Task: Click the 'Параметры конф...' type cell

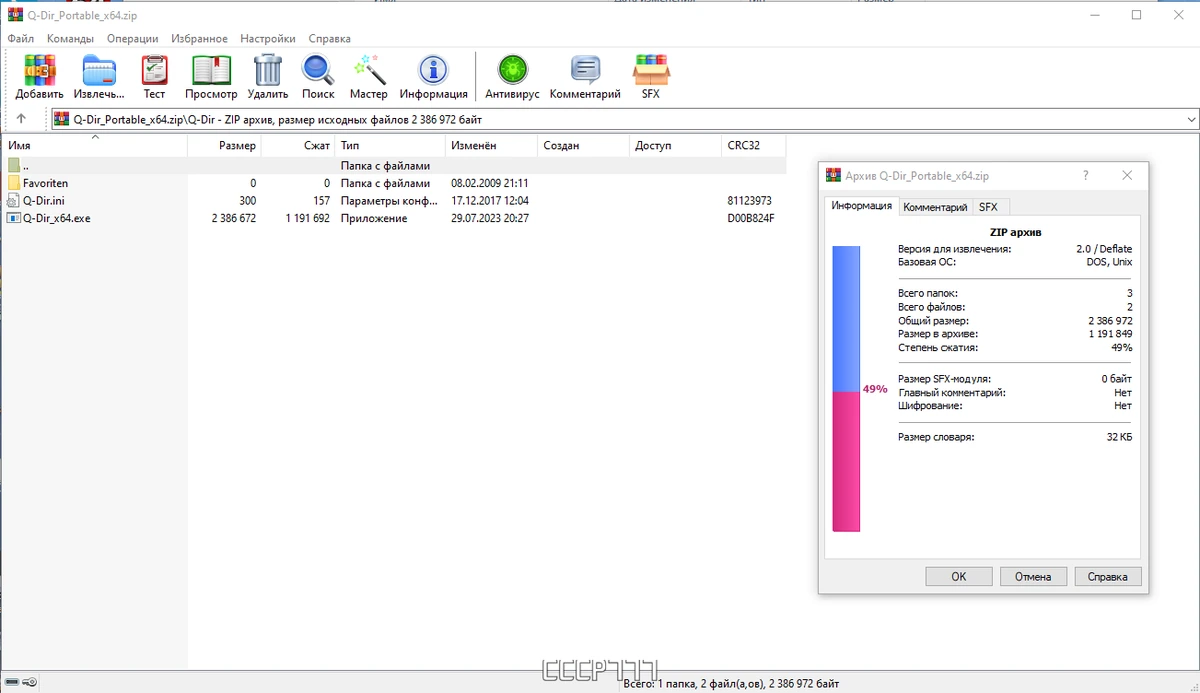Action: click(x=389, y=200)
